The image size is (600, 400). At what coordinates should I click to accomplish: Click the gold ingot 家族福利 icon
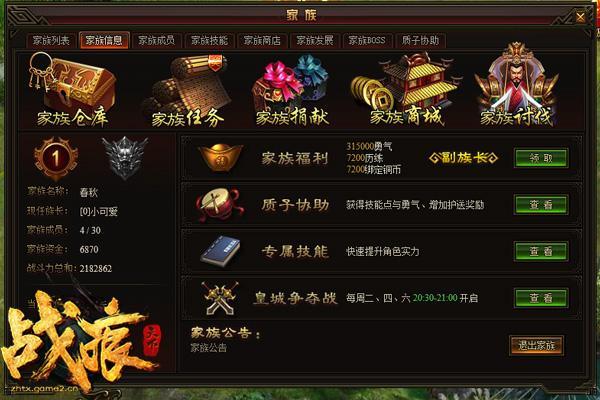pos(221,158)
